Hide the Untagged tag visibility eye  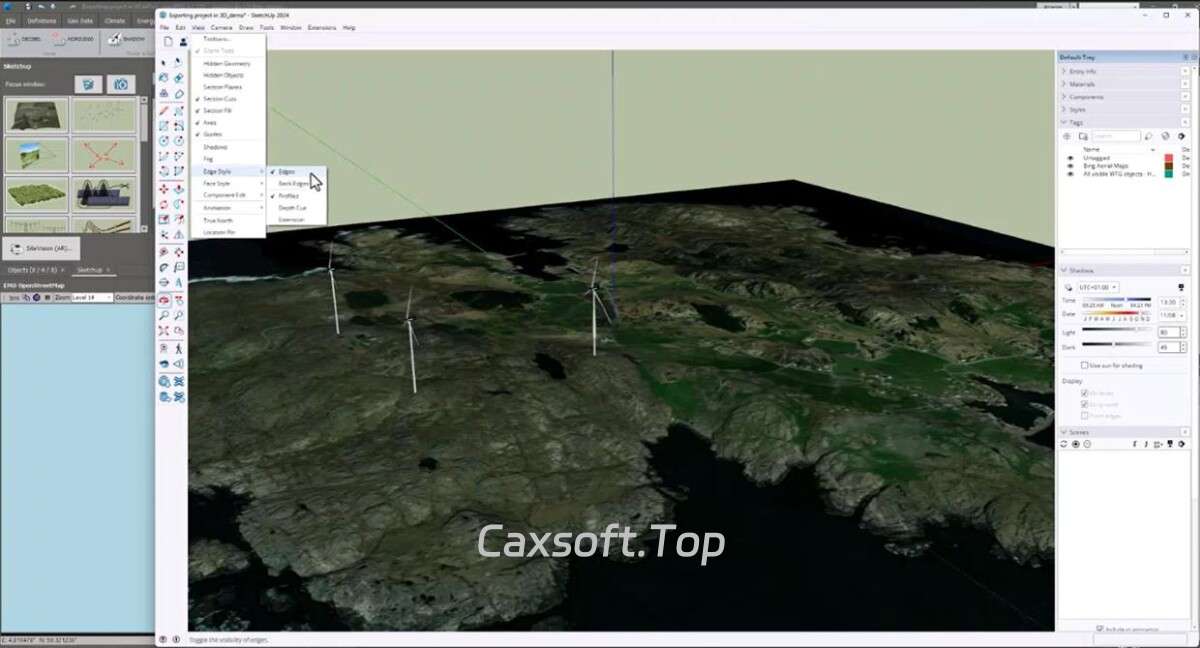pos(1070,158)
